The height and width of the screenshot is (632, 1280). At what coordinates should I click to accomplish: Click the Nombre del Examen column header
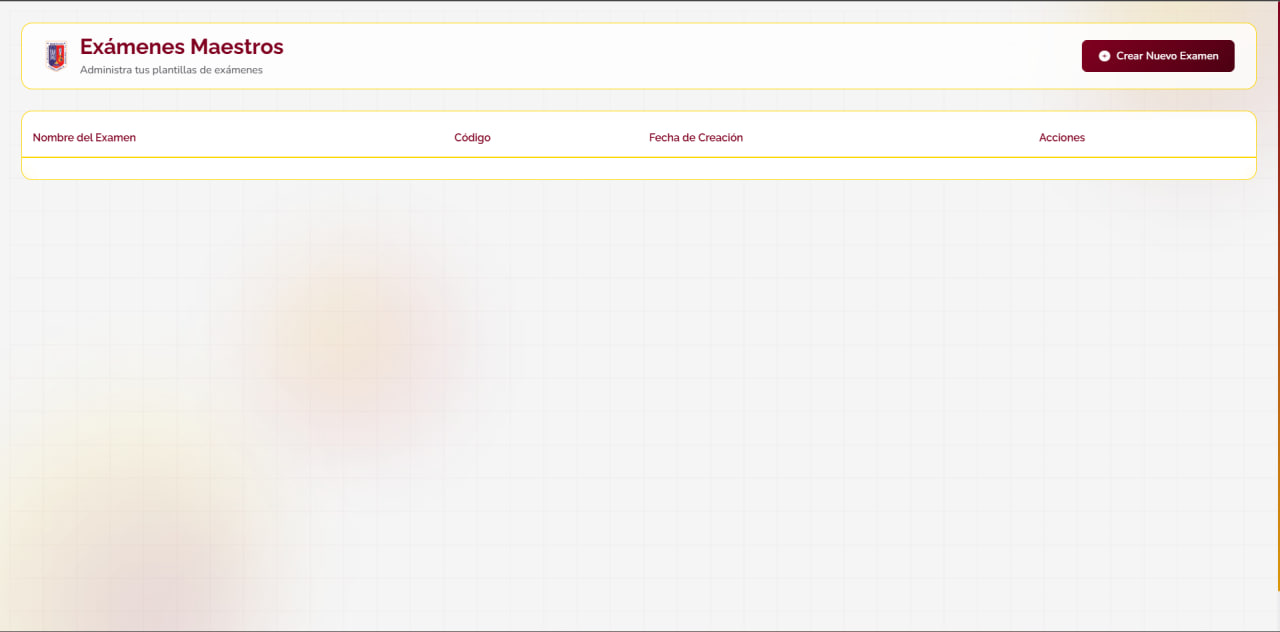84,138
